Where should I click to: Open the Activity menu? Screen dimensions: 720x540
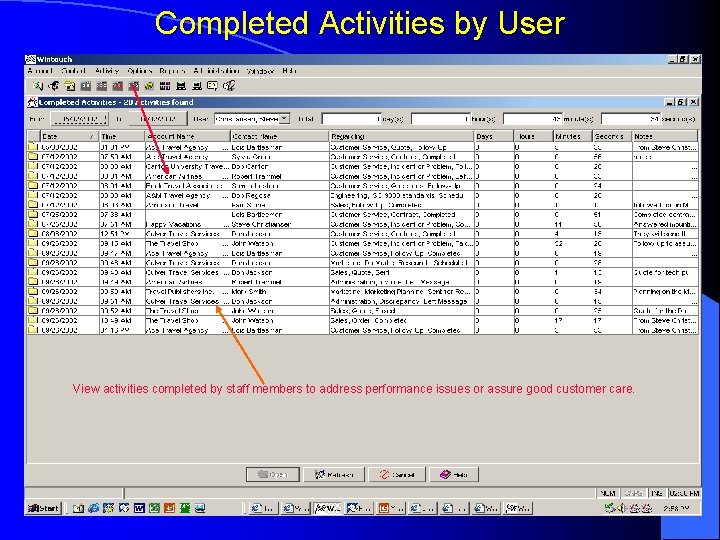[107, 71]
